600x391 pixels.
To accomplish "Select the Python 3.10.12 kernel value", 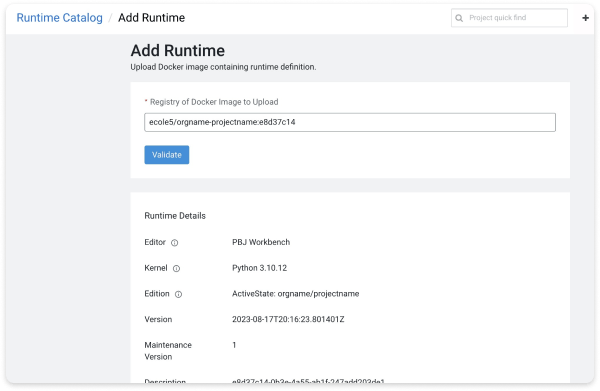I will (x=259, y=268).
